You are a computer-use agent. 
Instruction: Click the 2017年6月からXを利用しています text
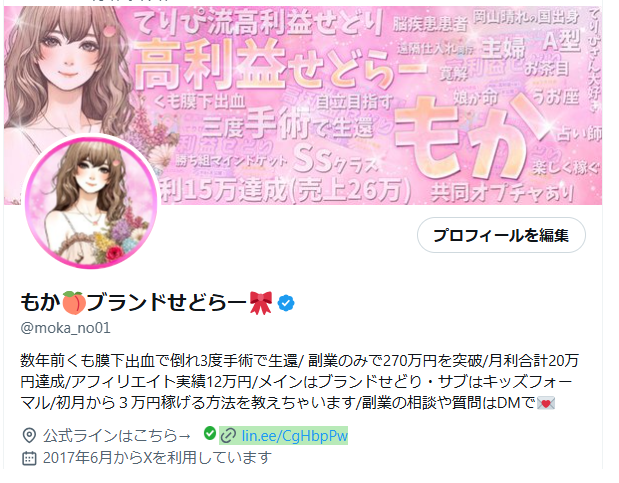click(157, 458)
